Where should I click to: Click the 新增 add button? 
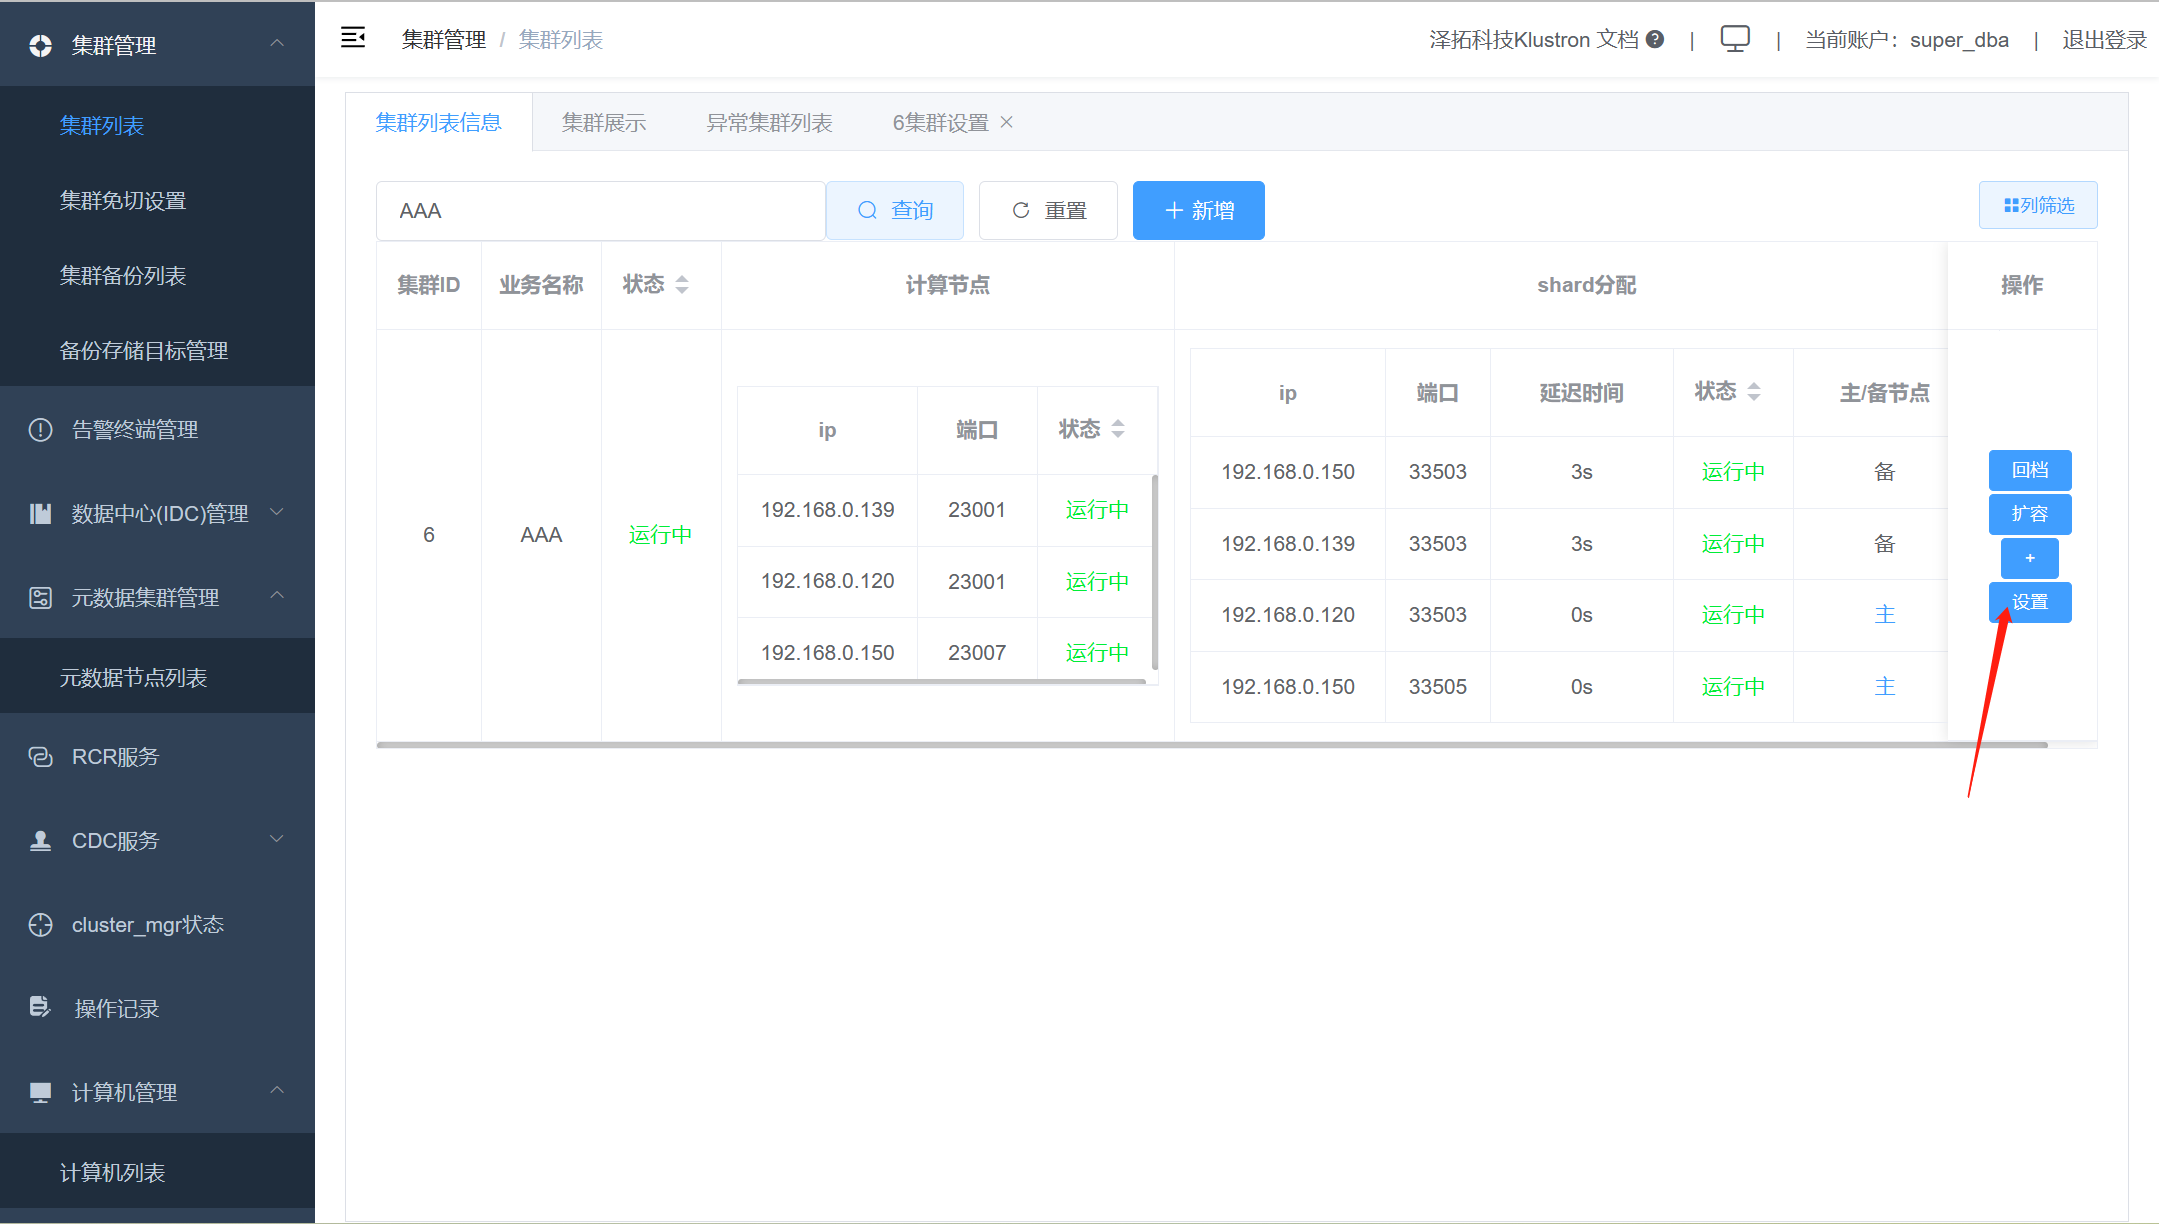tap(1198, 210)
